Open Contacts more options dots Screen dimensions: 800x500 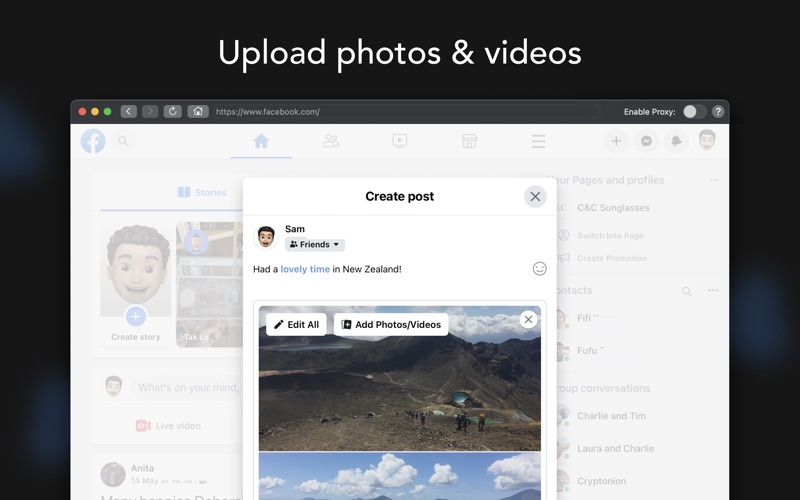(713, 290)
